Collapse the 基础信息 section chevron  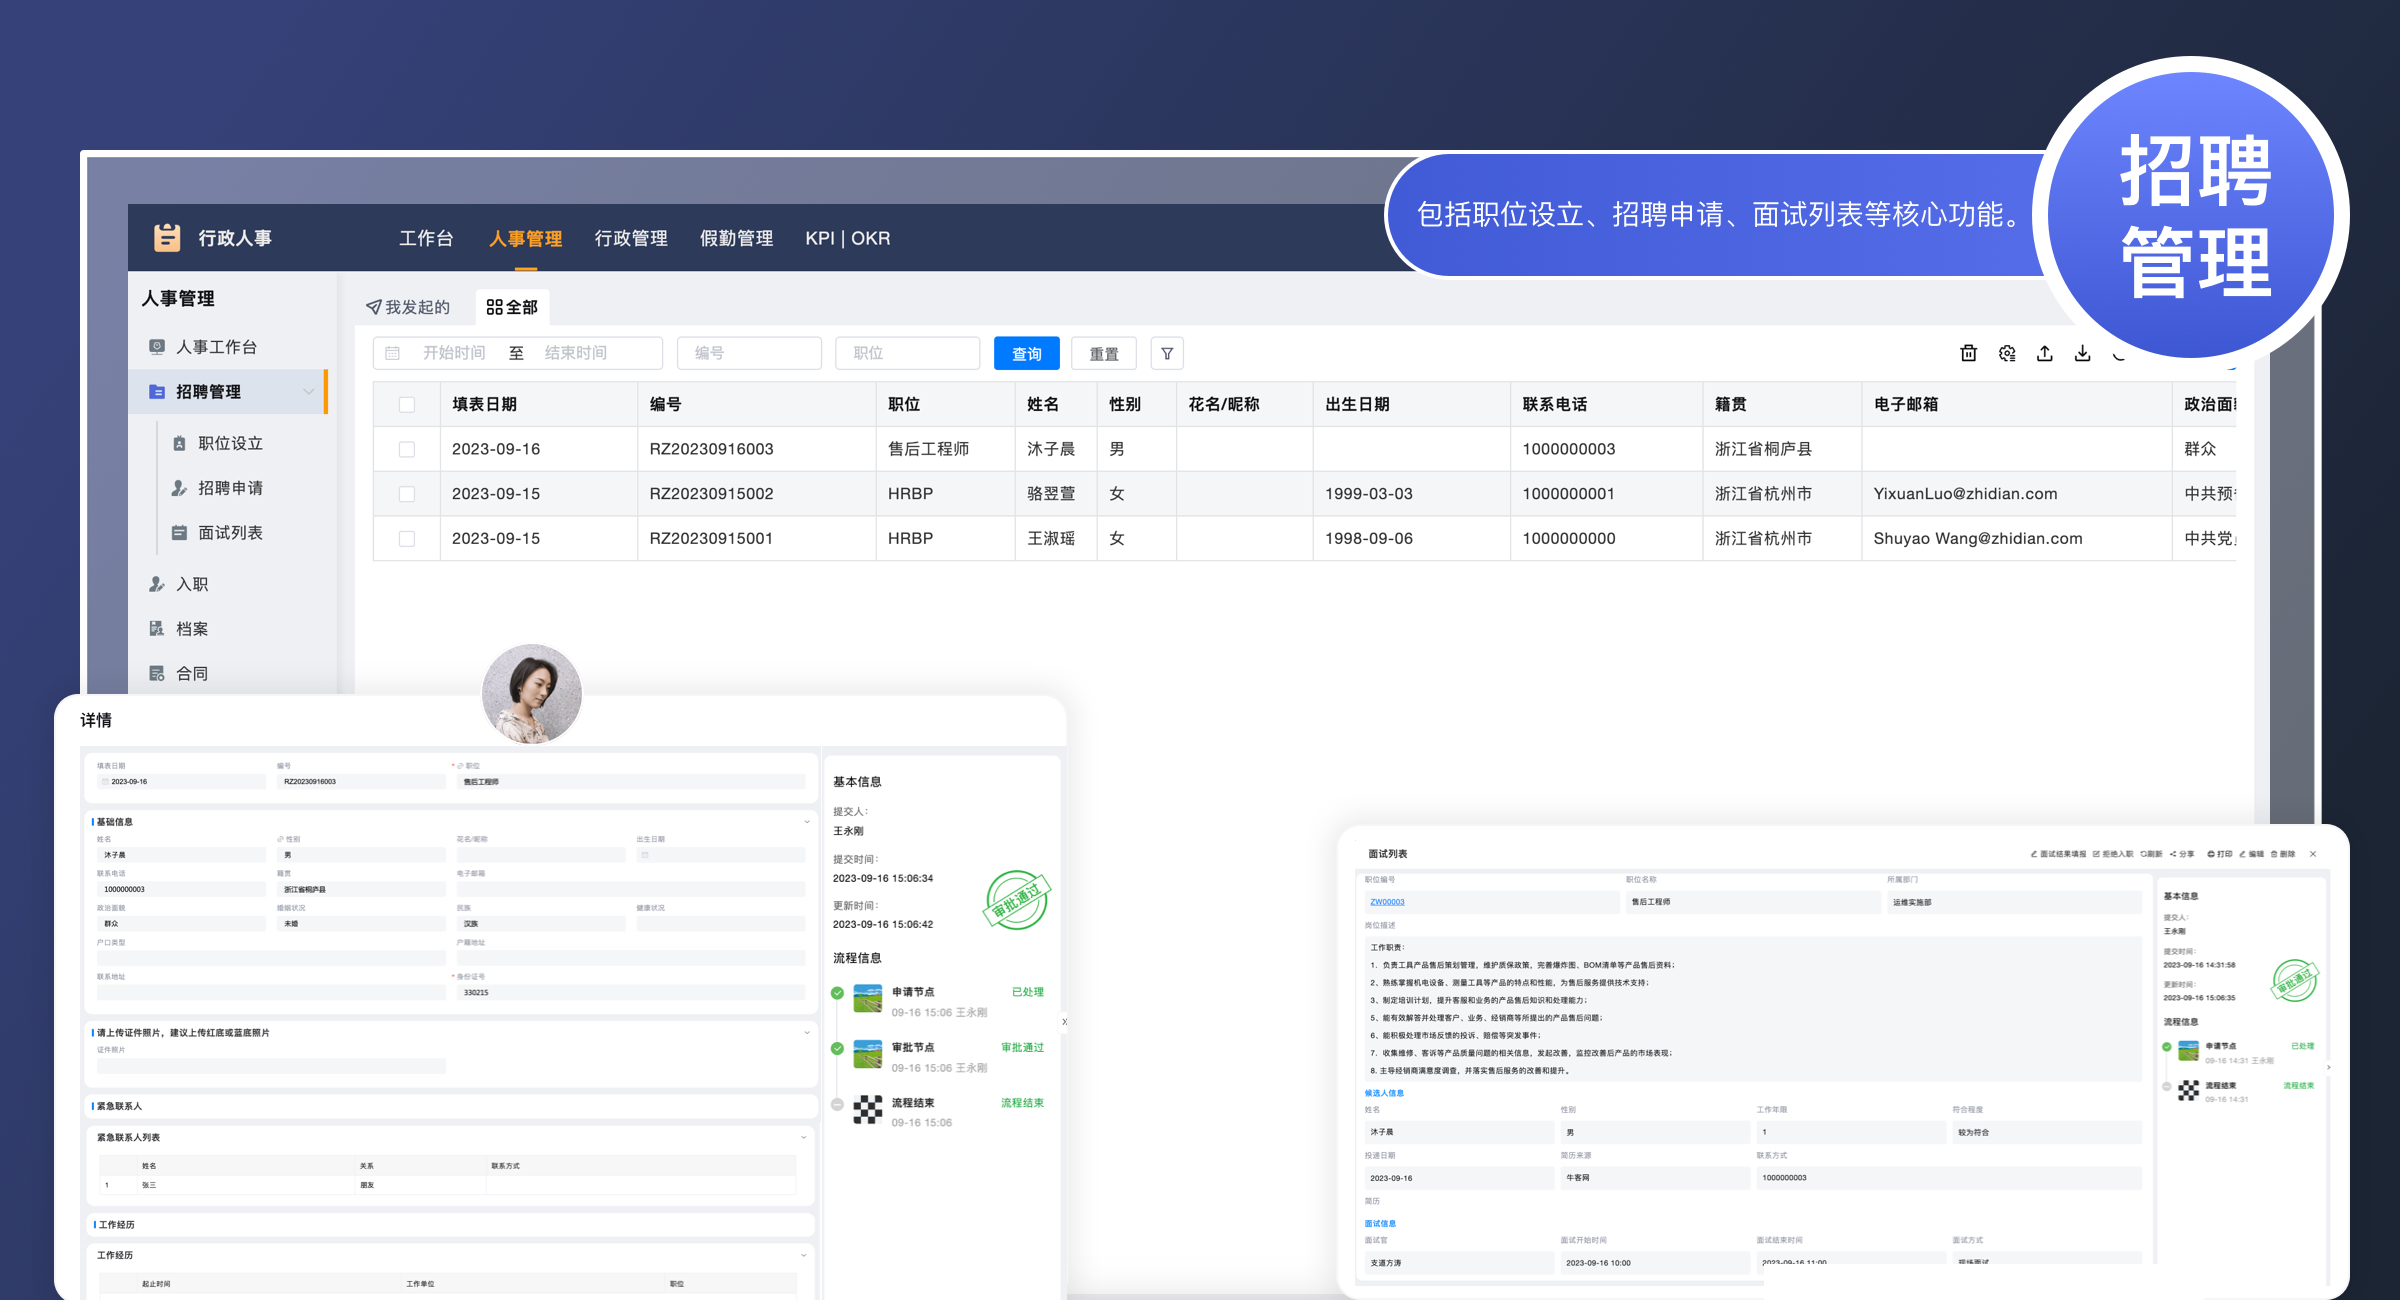click(807, 822)
